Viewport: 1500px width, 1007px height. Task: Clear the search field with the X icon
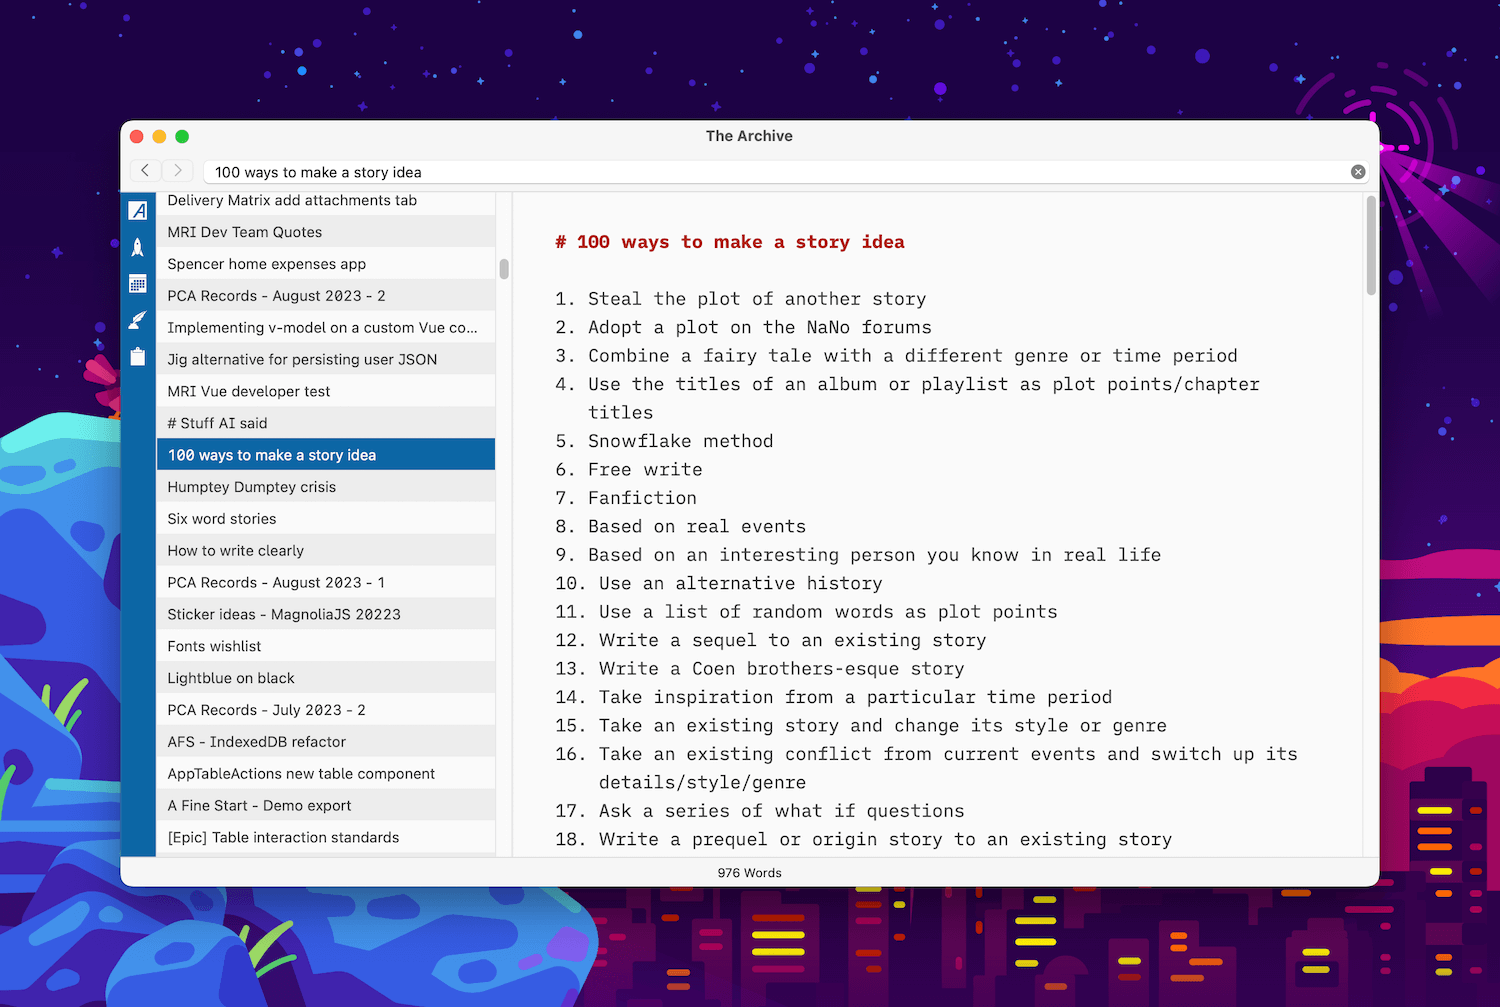click(1358, 171)
